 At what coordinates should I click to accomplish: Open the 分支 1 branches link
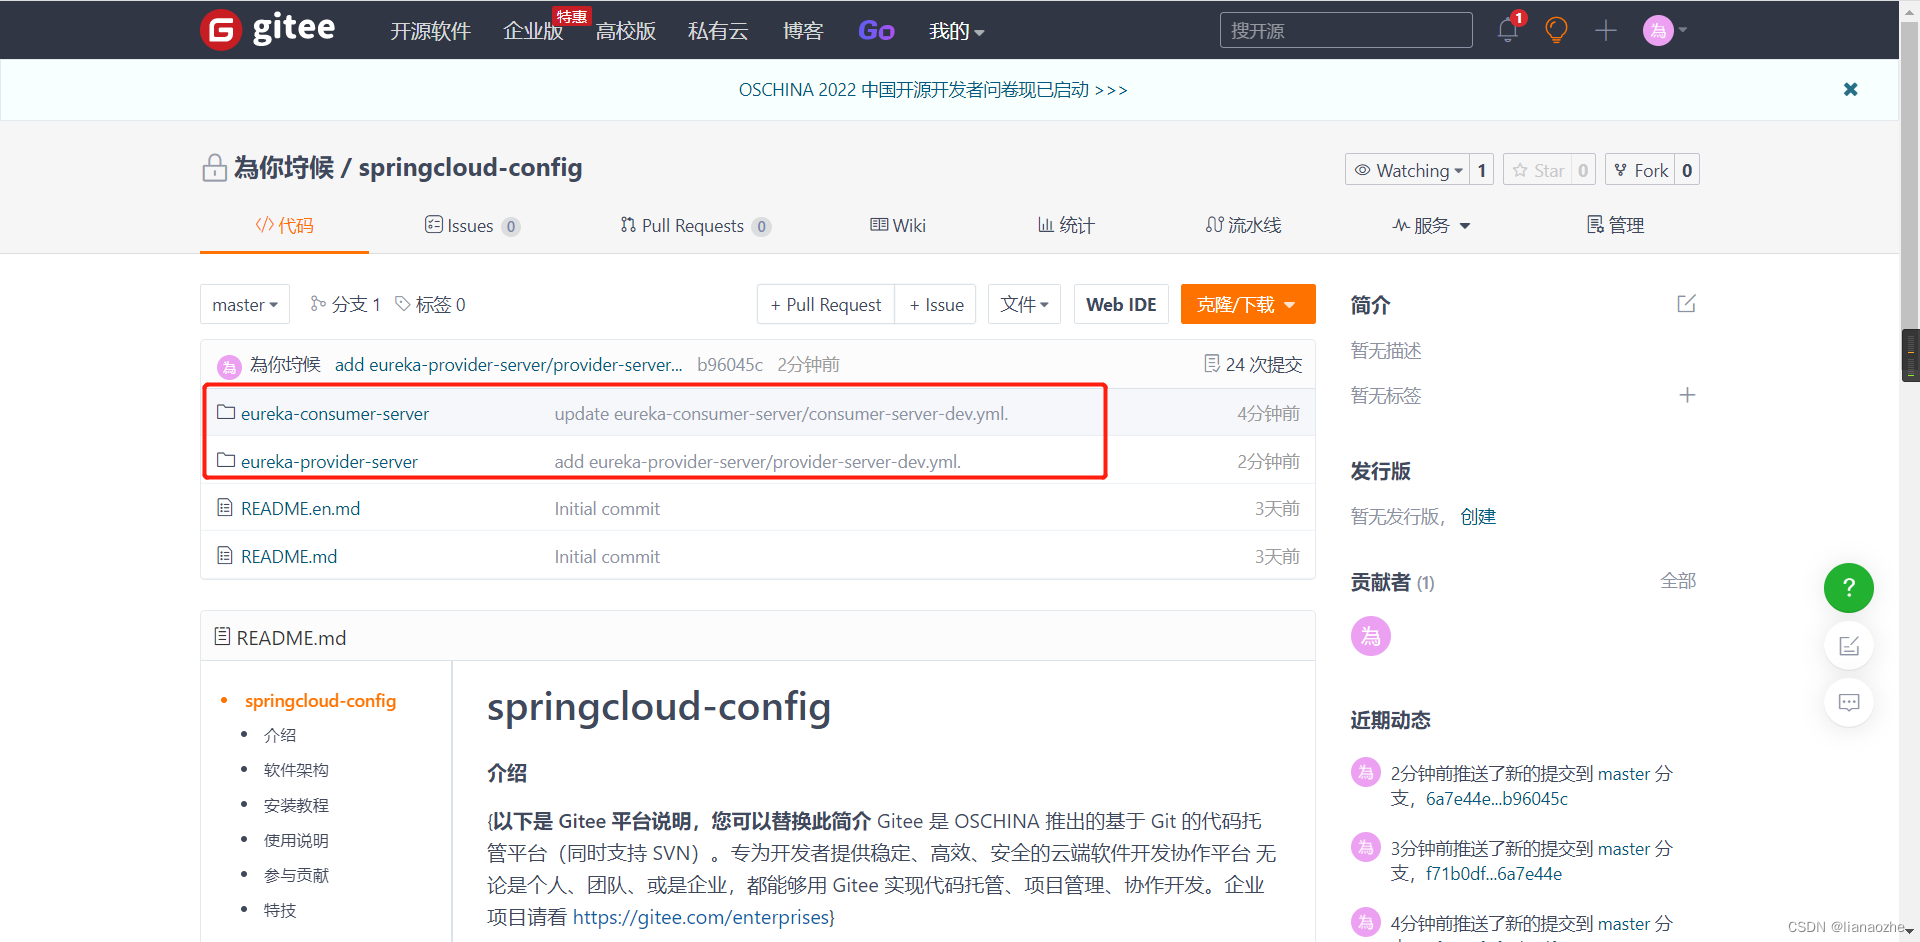[x=345, y=304]
